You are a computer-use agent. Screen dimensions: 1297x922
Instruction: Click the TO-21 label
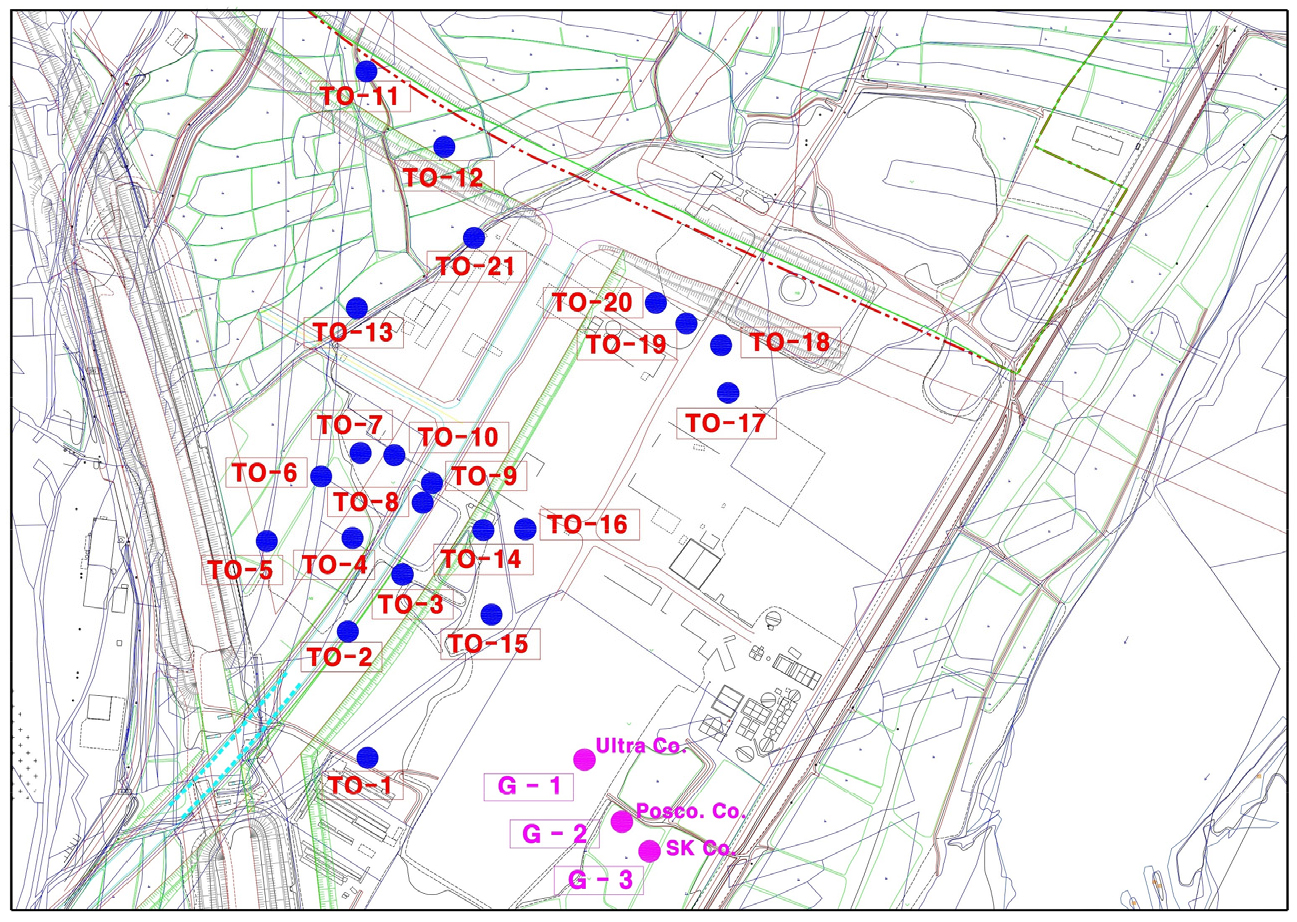pyautogui.click(x=474, y=266)
